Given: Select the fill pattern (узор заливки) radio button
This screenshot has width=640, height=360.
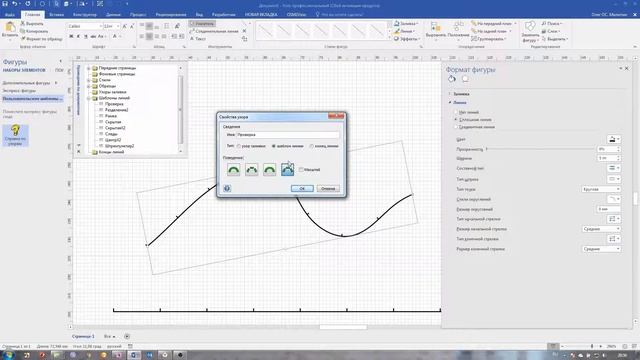Looking at the screenshot, I should [239, 146].
